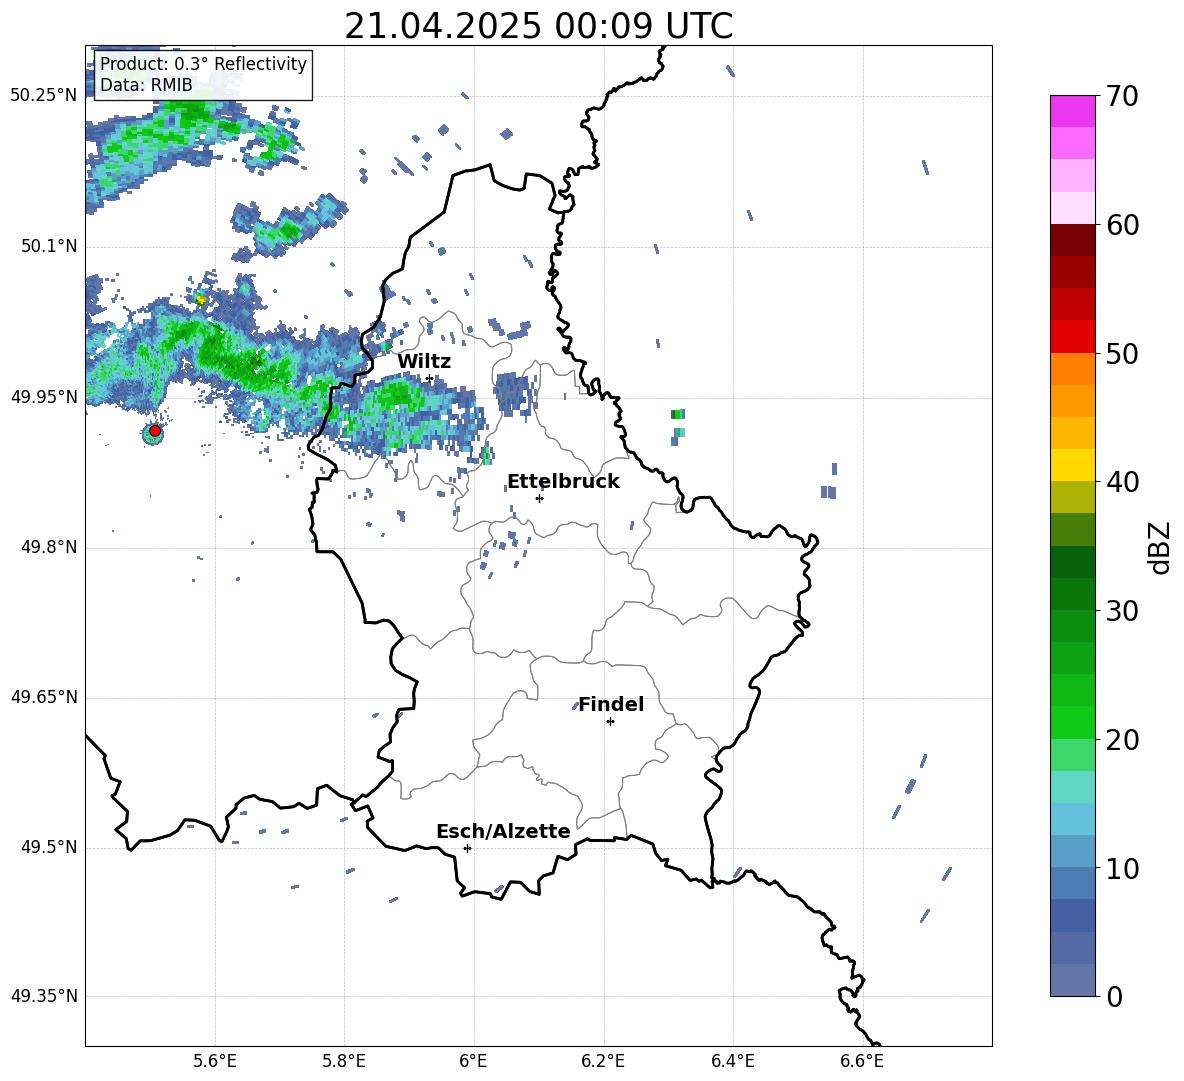The image size is (1184, 1081).
Task: Click the longitude label 6.6°E
Action: click(862, 1061)
